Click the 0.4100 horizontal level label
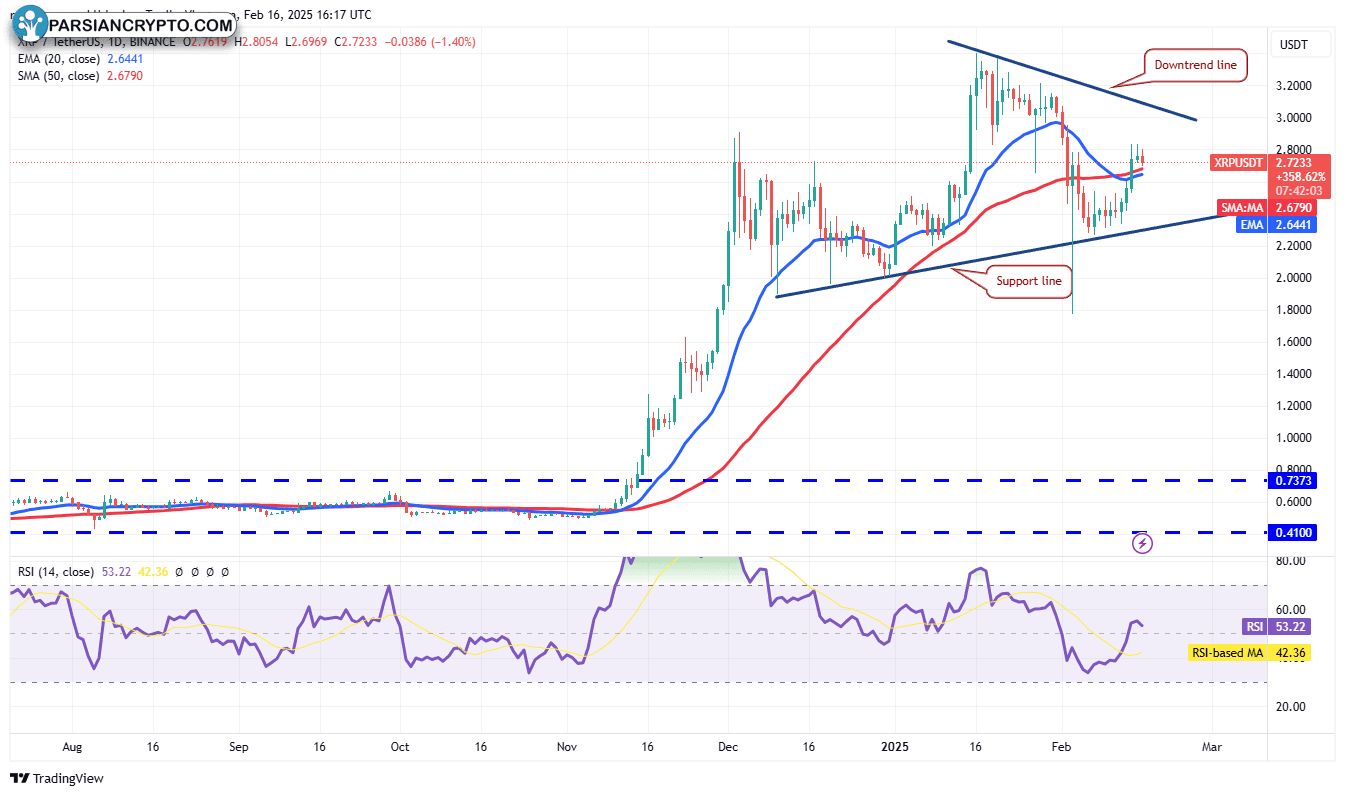Viewport: 1345px width, 796px height. pyautogui.click(x=1292, y=533)
